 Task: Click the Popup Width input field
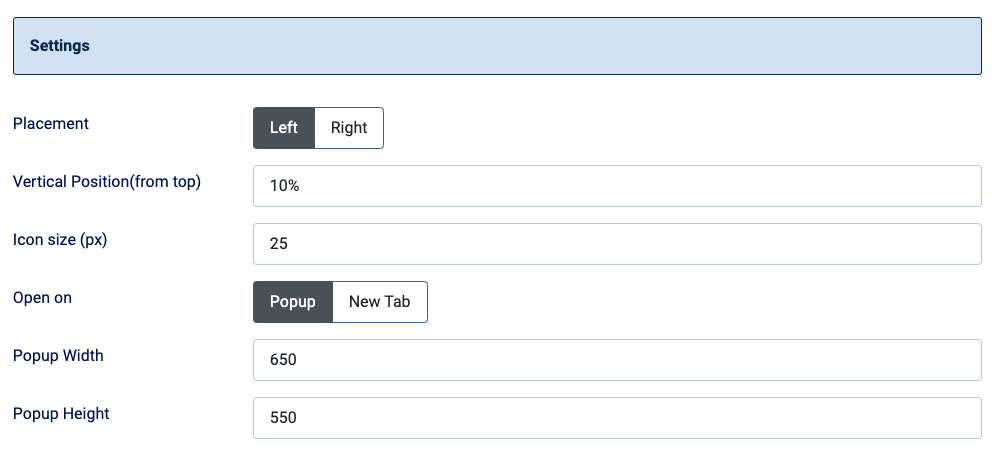coord(617,360)
